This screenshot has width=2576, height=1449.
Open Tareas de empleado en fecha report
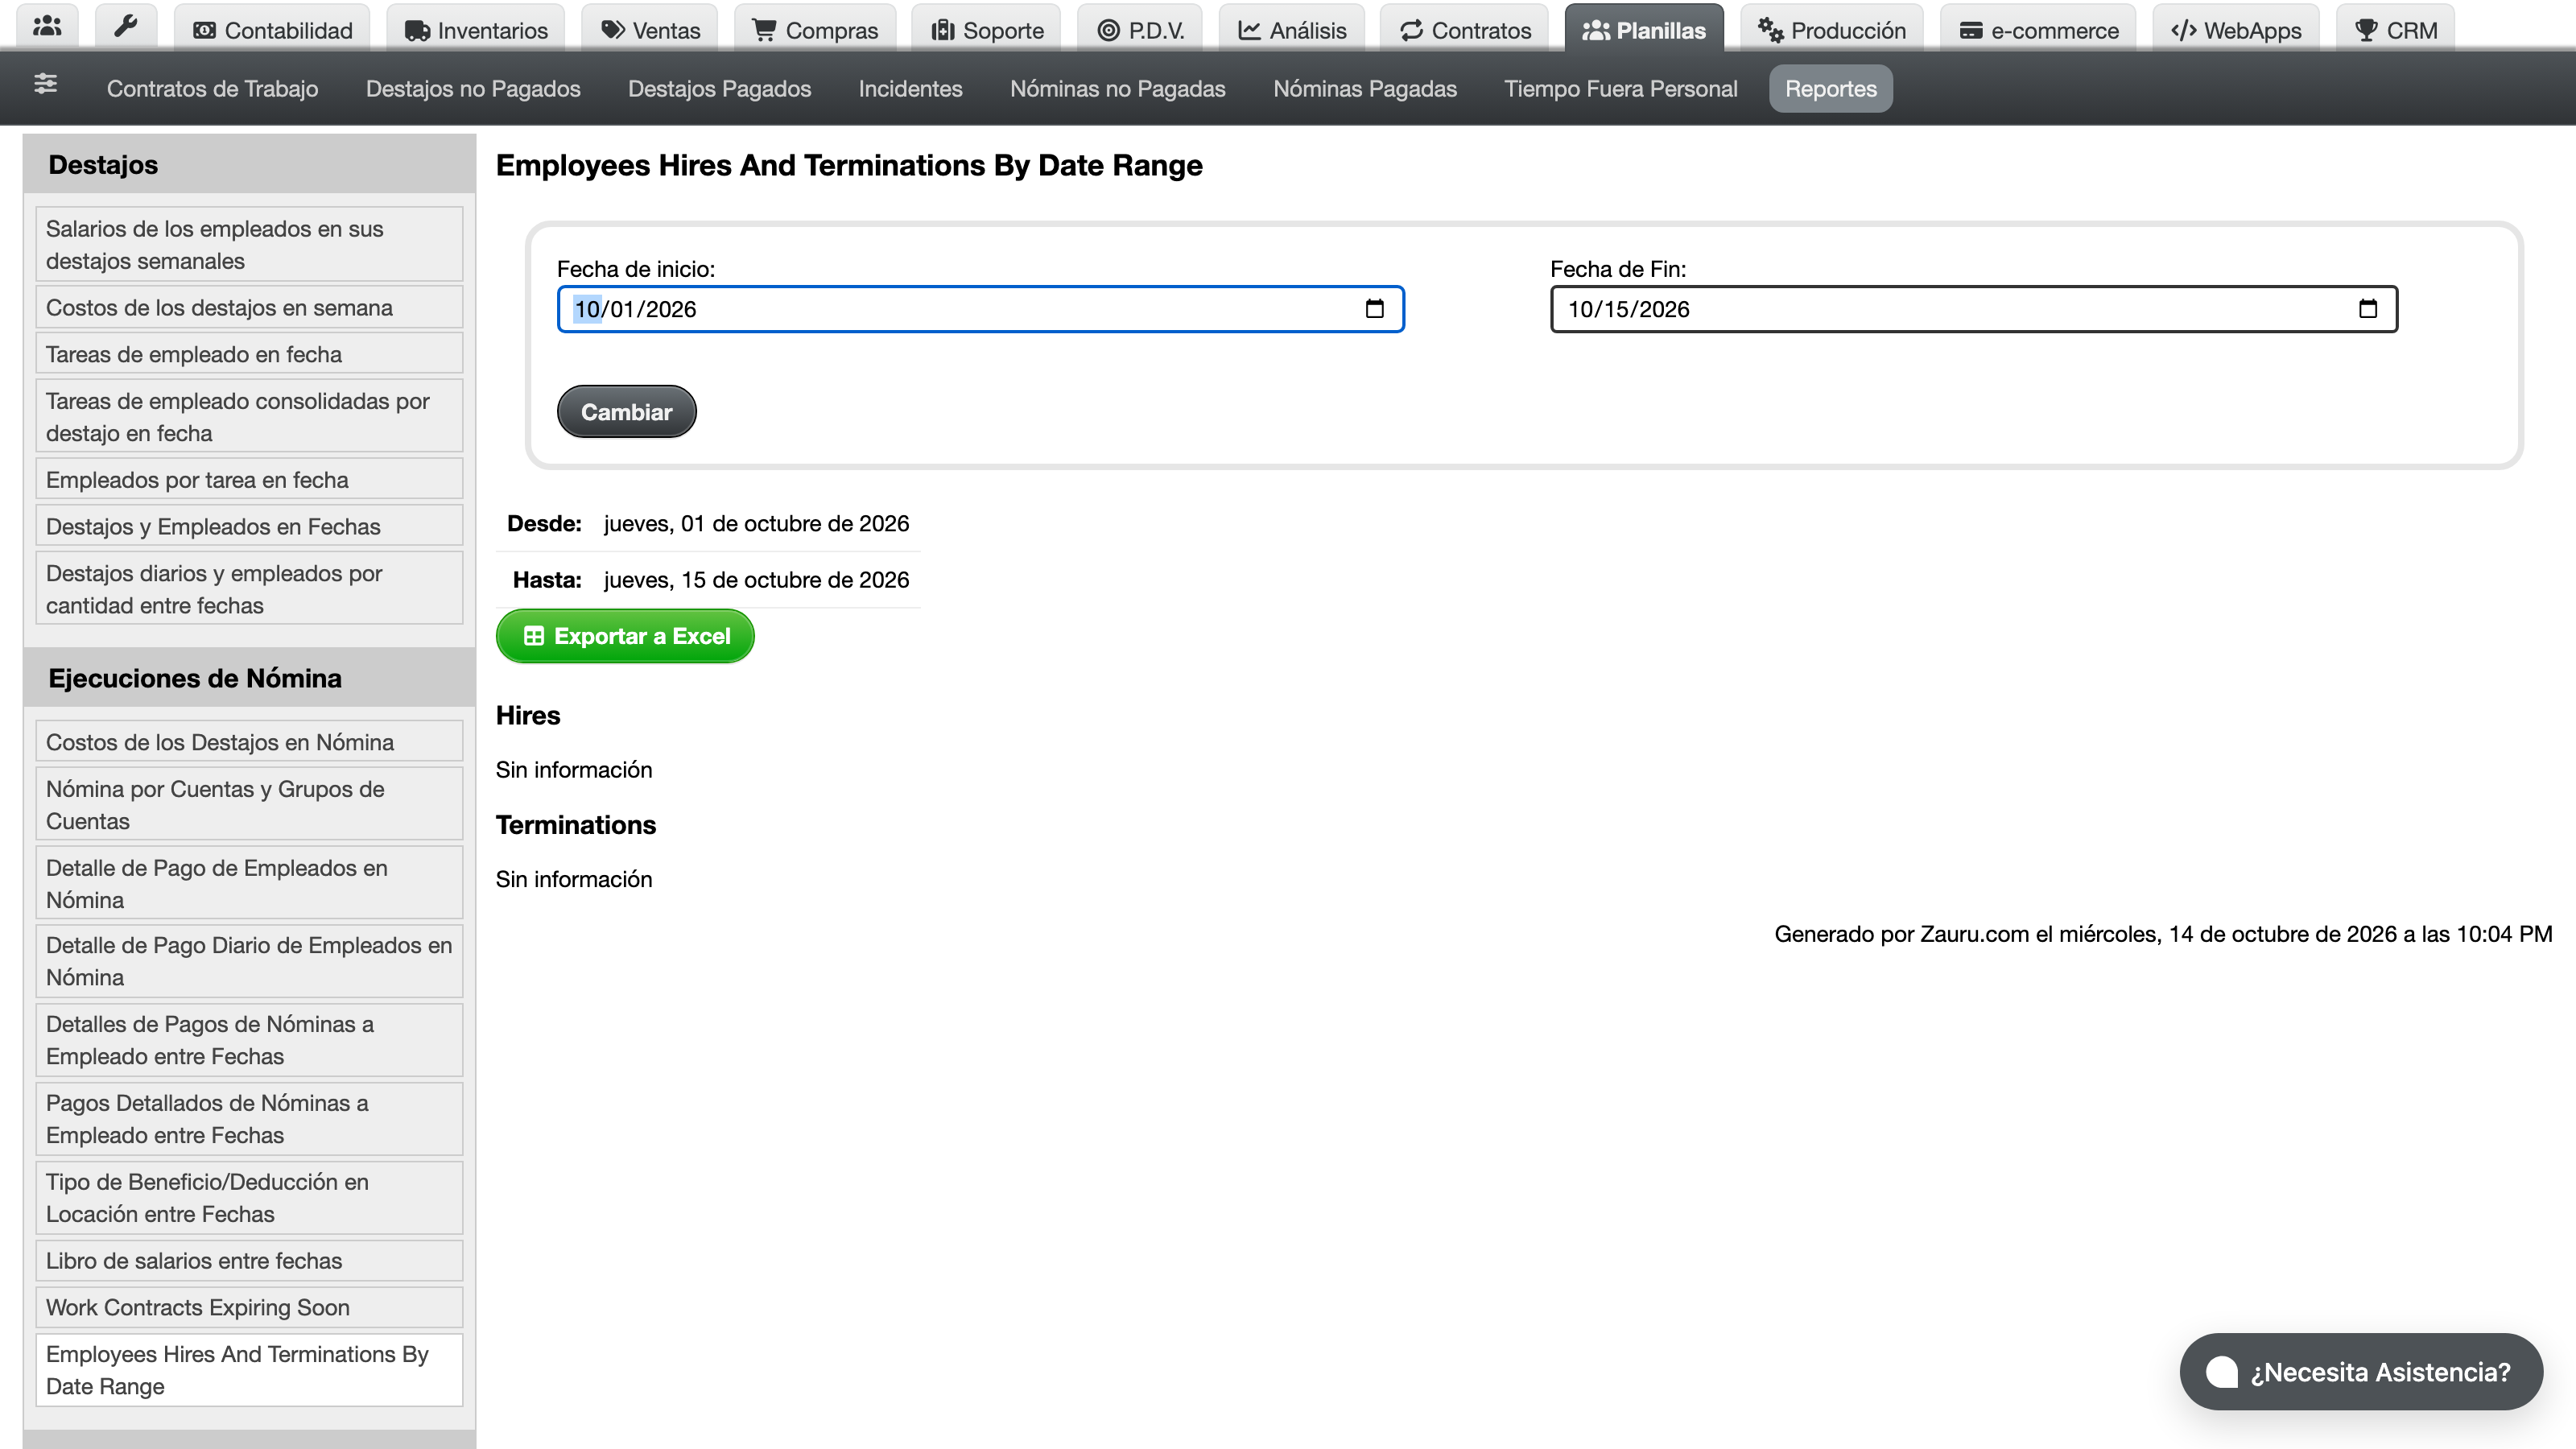click(249, 354)
